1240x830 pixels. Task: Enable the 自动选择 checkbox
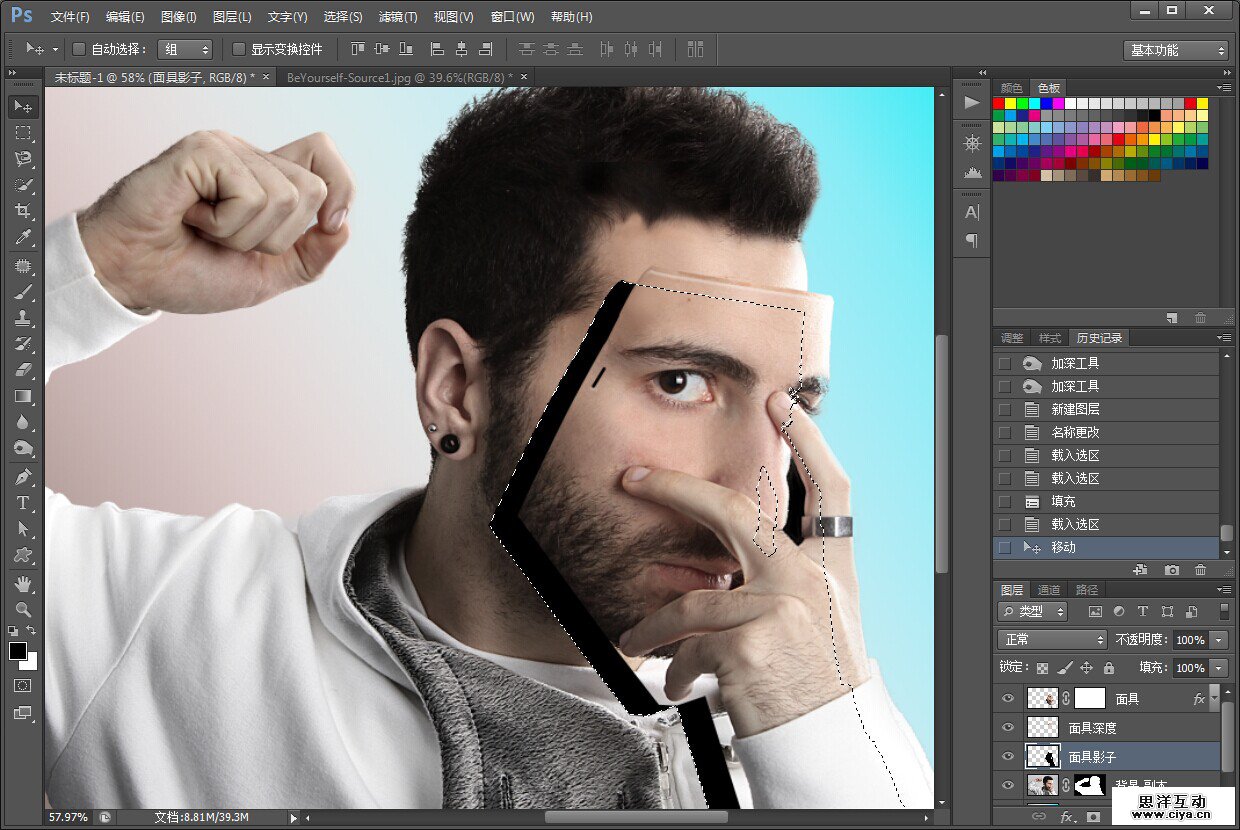click(80, 49)
